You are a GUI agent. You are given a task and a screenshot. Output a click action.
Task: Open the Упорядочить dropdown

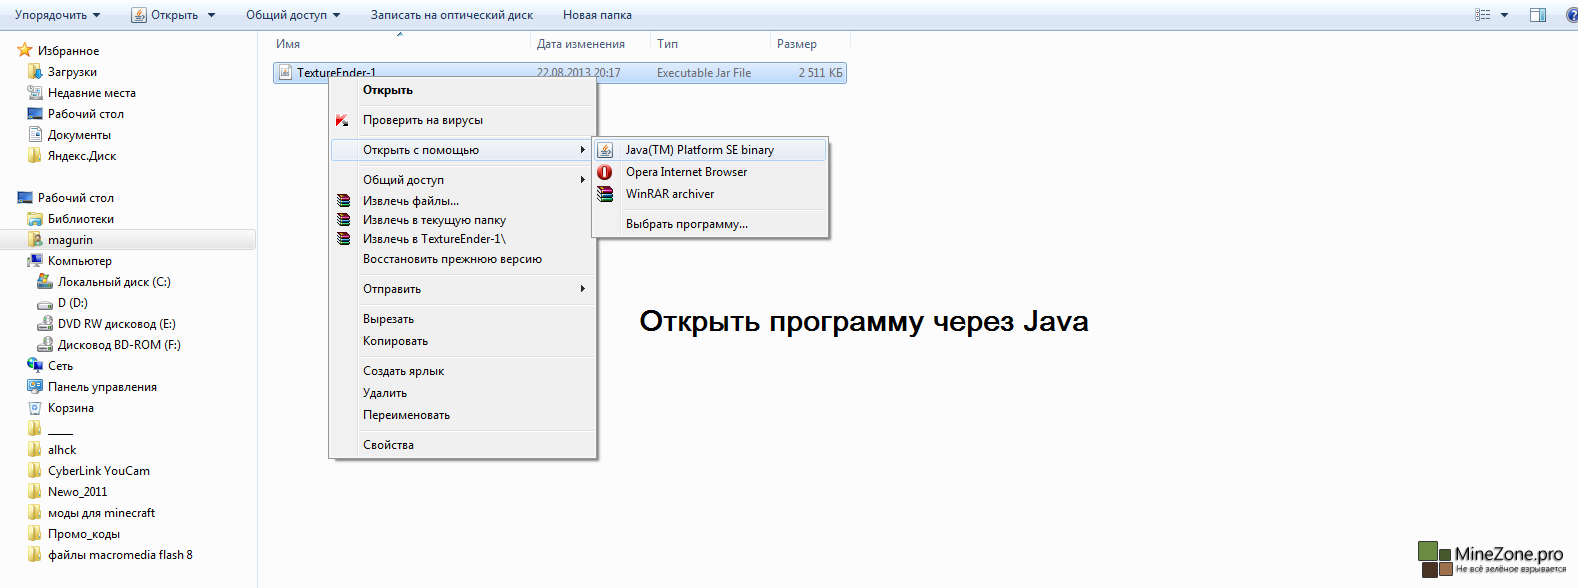(x=57, y=15)
